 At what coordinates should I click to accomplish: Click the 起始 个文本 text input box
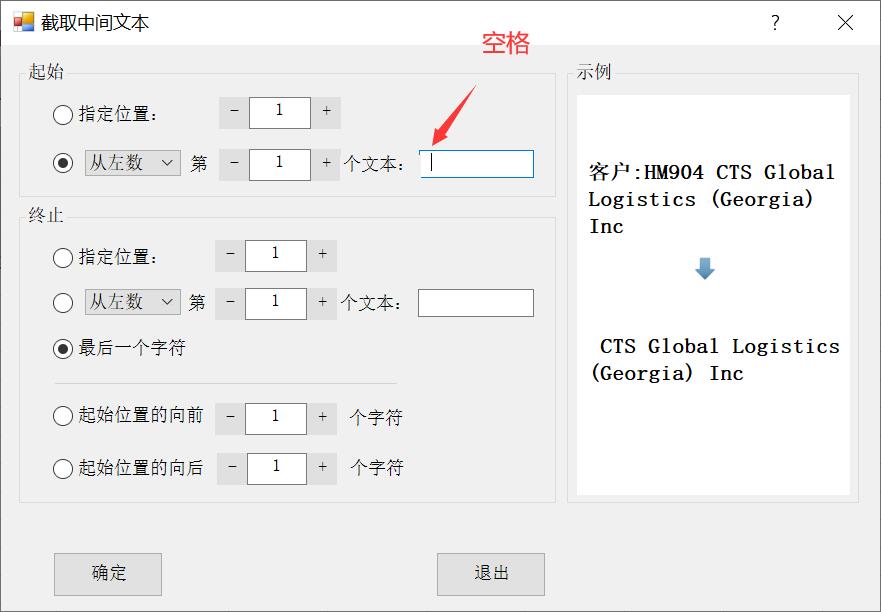click(476, 164)
